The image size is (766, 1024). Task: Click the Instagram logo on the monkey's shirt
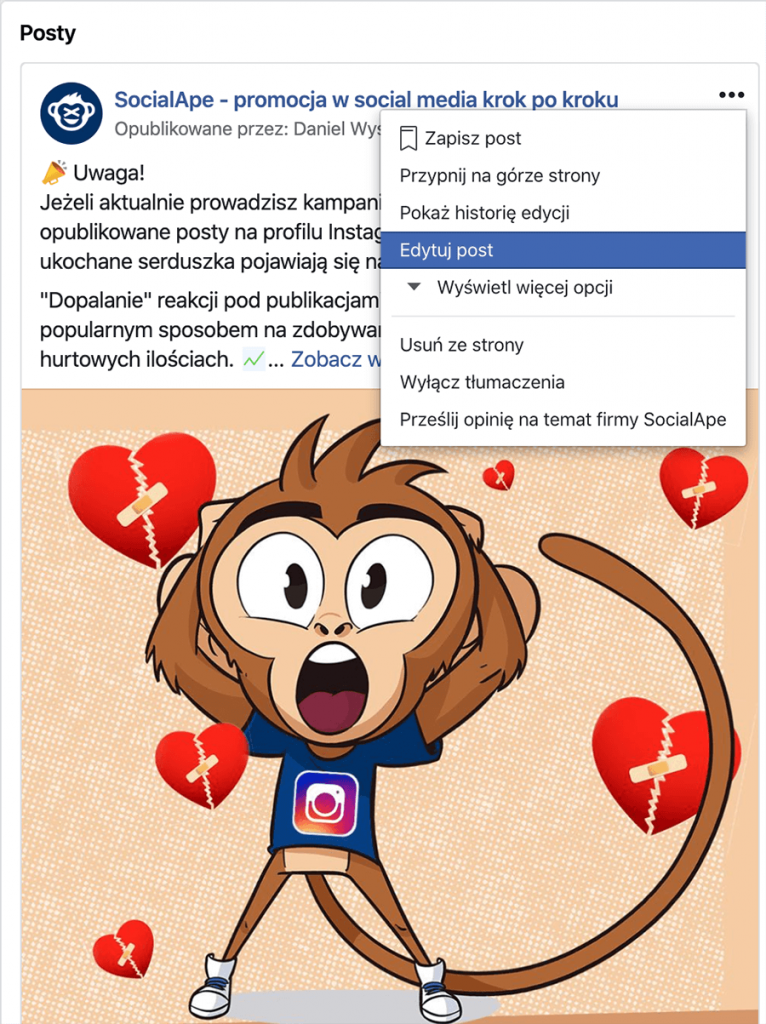click(325, 804)
